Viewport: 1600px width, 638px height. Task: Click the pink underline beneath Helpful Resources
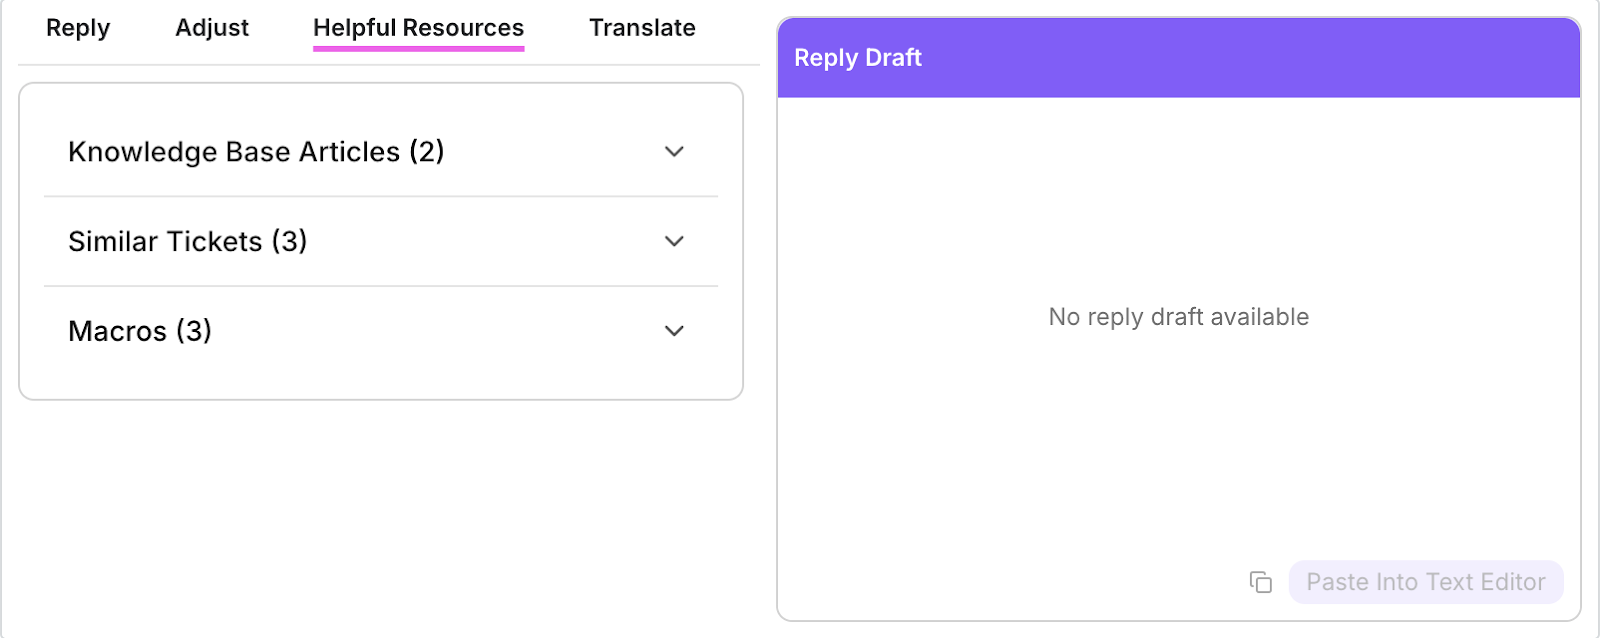(x=418, y=48)
